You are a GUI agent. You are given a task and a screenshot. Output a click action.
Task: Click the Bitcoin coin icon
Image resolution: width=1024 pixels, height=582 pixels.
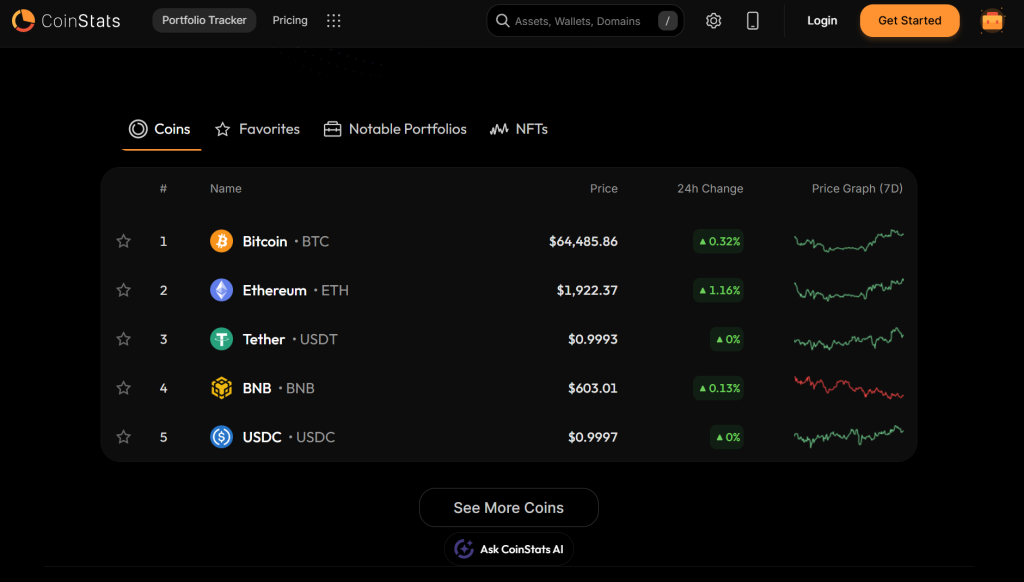click(221, 241)
